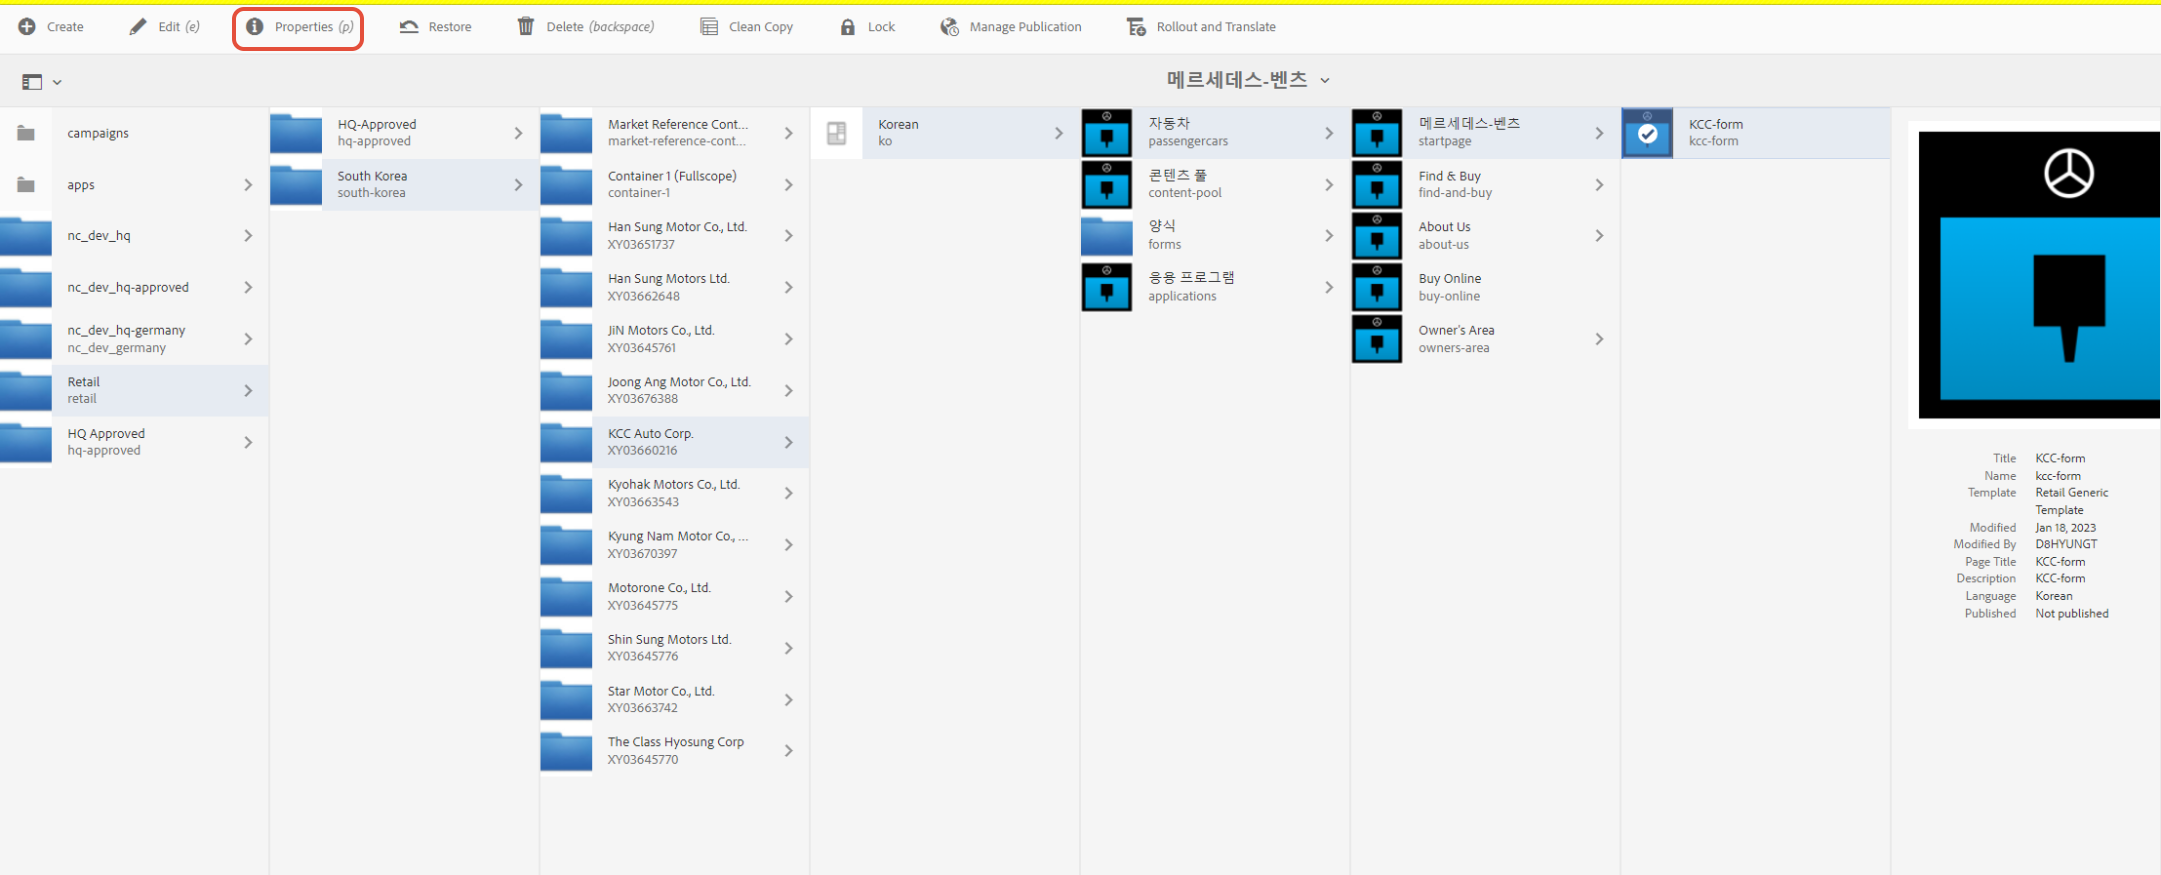
Task: Open Properties via the info icon
Action: point(255,27)
